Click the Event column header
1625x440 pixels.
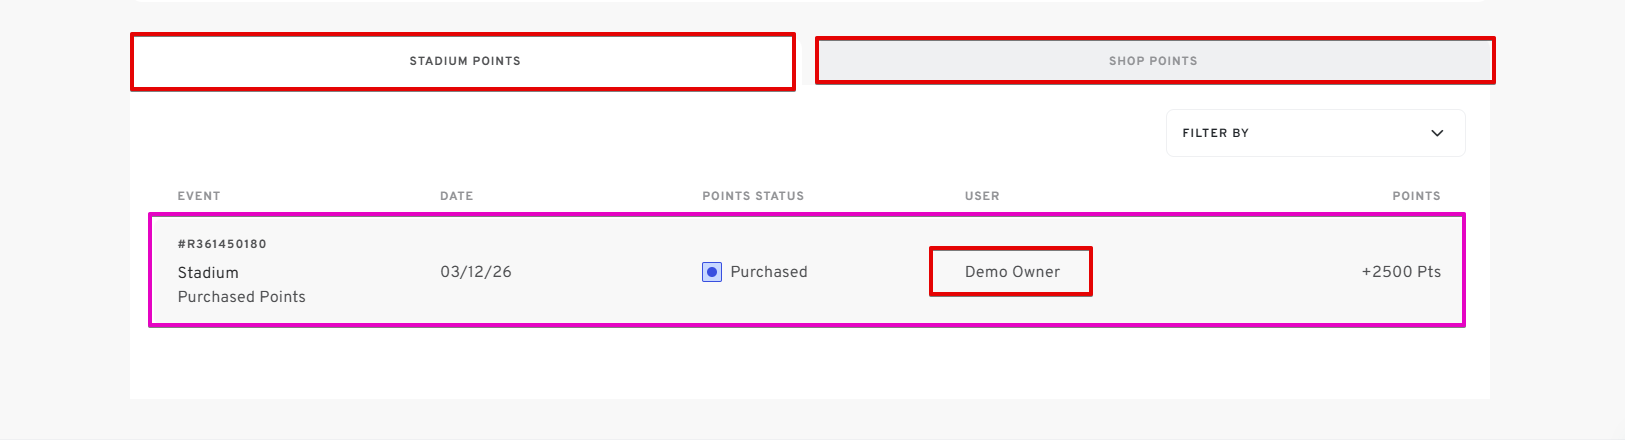click(x=199, y=196)
